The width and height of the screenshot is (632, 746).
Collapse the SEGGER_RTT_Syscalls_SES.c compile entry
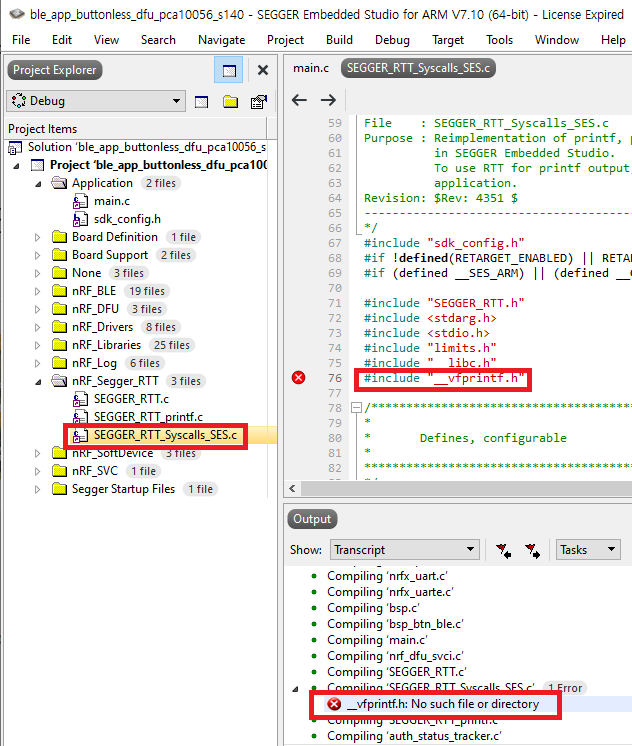click(296, 688)
